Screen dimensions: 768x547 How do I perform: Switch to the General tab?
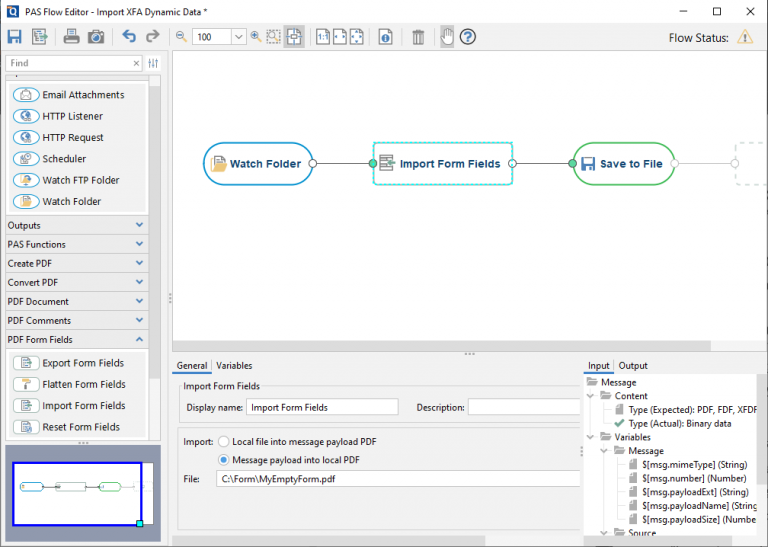coord(192,366)
